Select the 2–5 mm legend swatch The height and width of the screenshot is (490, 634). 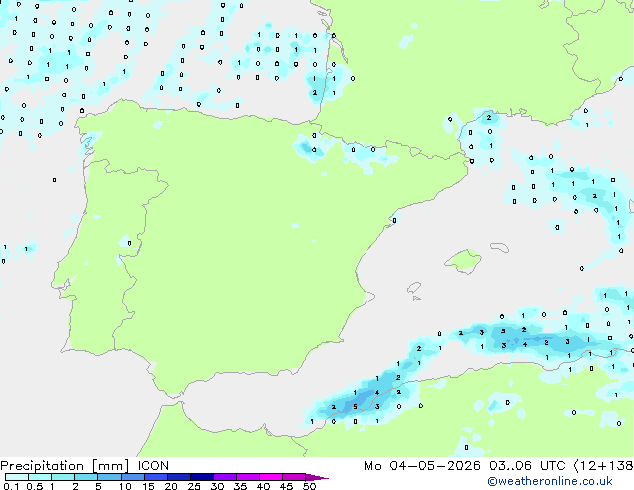(86, 477)
